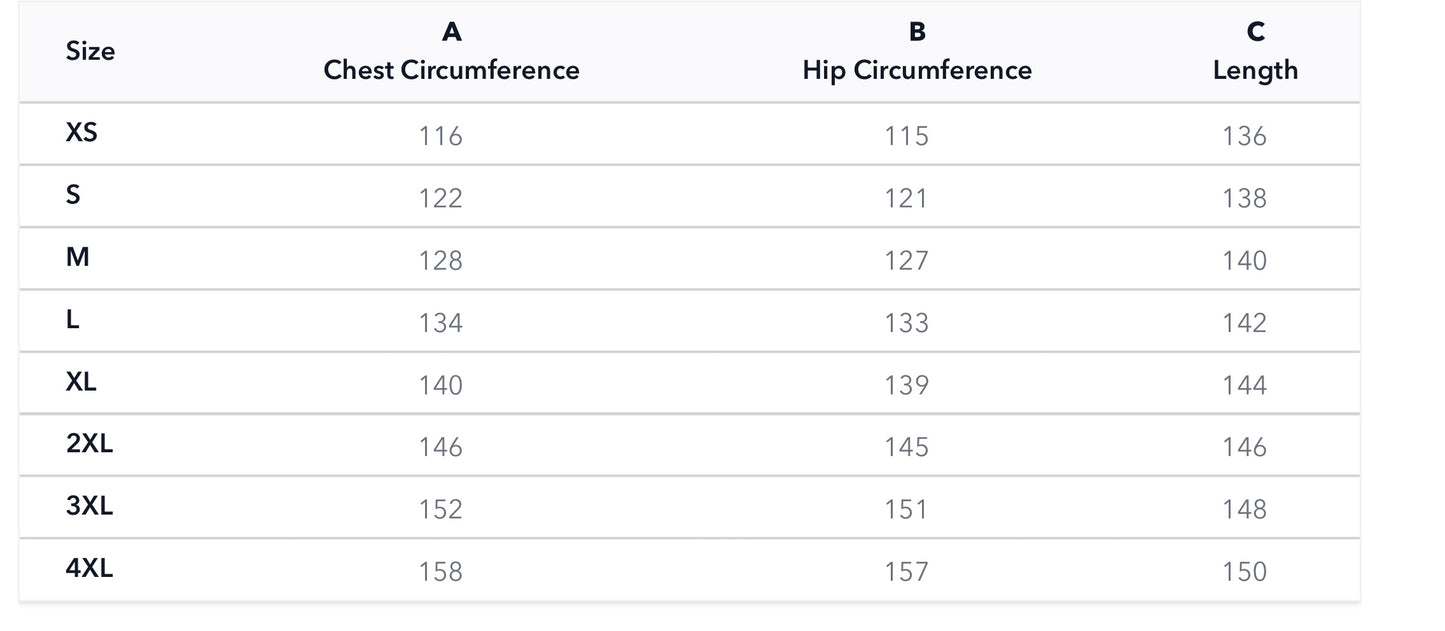Select the M size row label
1445x631 pixels.
pos(77,257)
